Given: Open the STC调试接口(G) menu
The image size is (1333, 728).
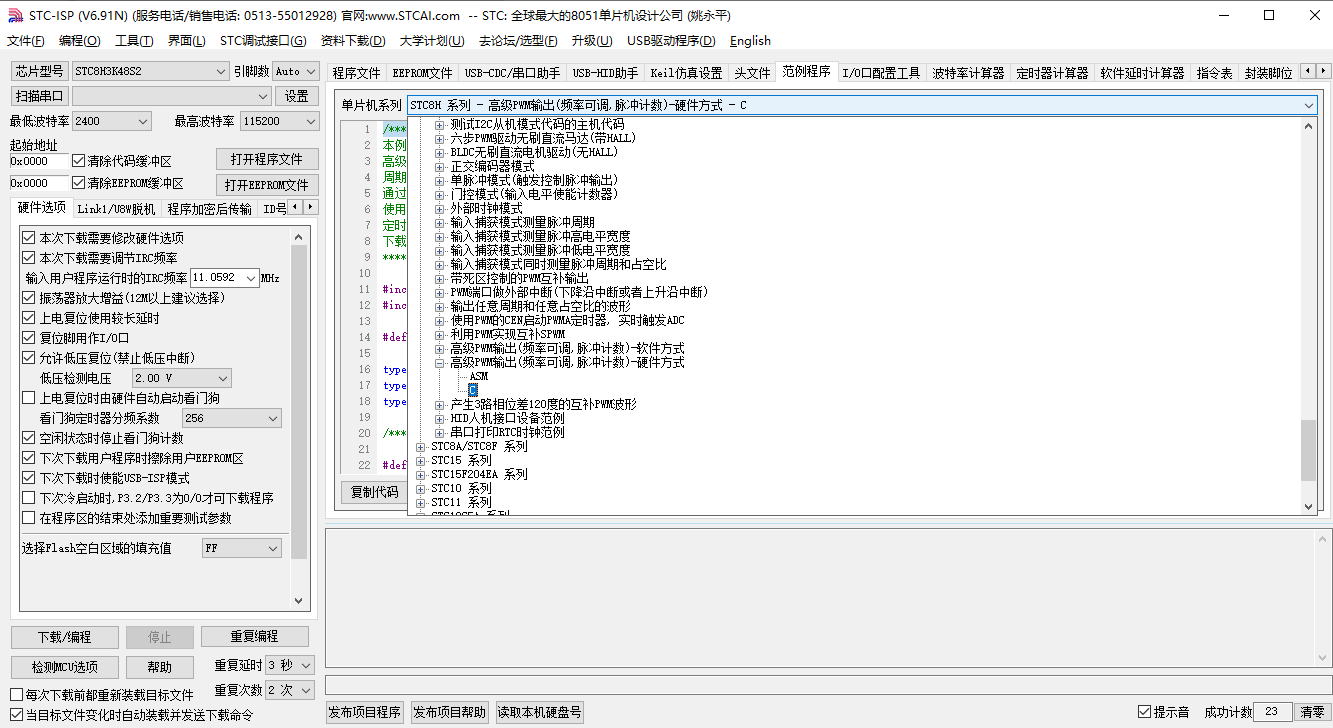Looking at the screenshot, I should point(263,41).
